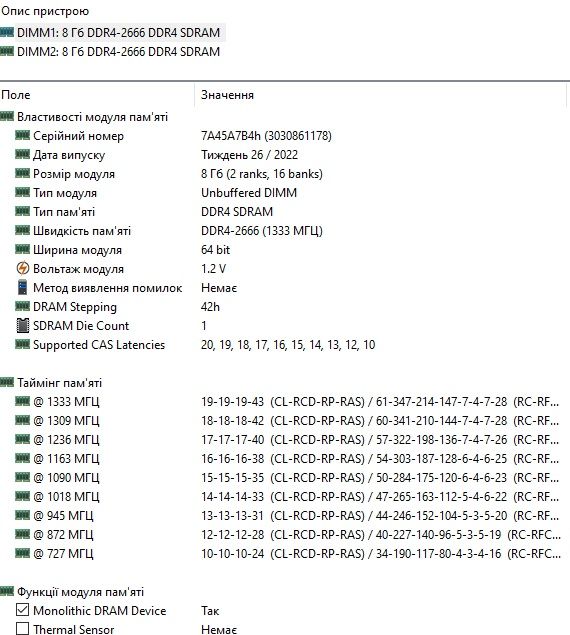Select timing 17-17-17-40 row value
Image resolution: width=570 pixels, height=635 pixels.
[380, 440]
